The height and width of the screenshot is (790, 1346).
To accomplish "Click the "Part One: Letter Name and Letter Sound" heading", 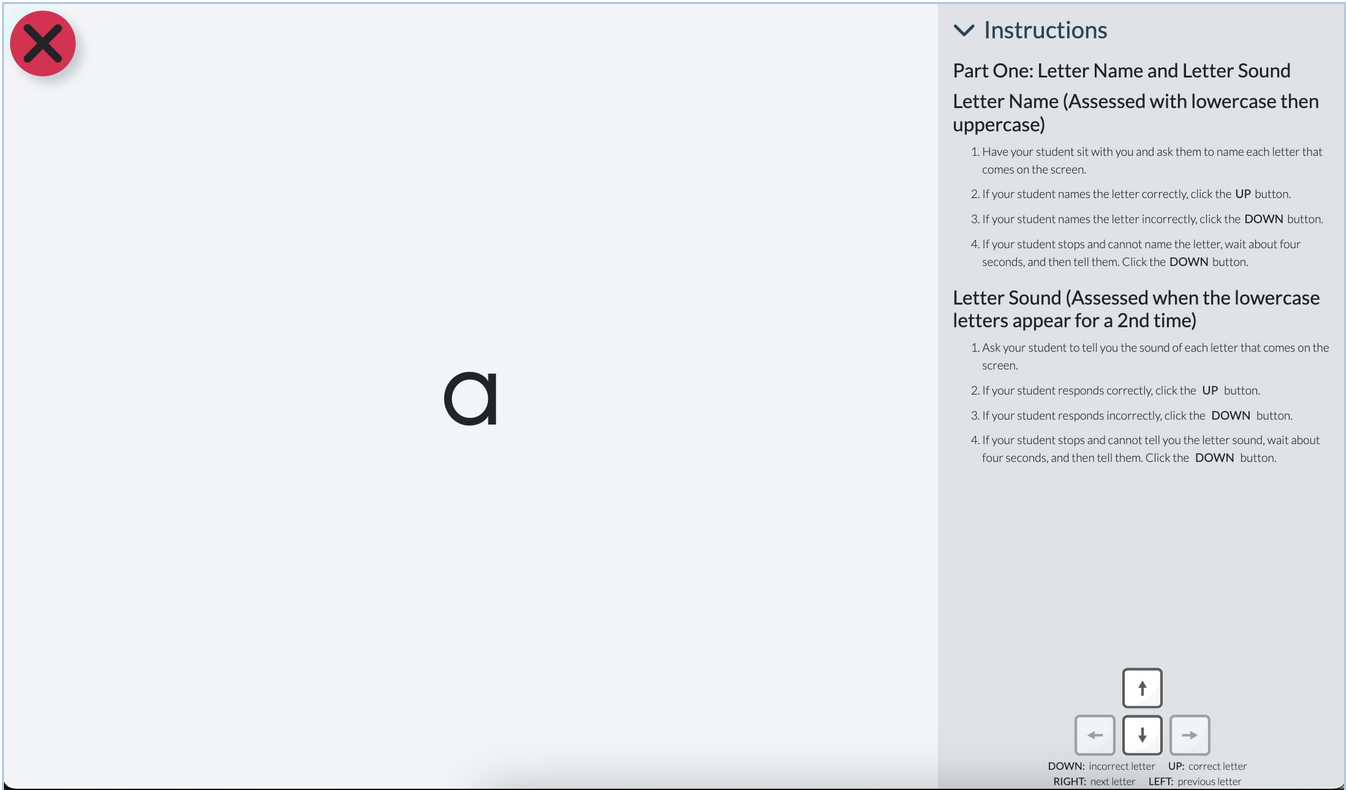I will pyautogui.click(x=1121, y=70).
